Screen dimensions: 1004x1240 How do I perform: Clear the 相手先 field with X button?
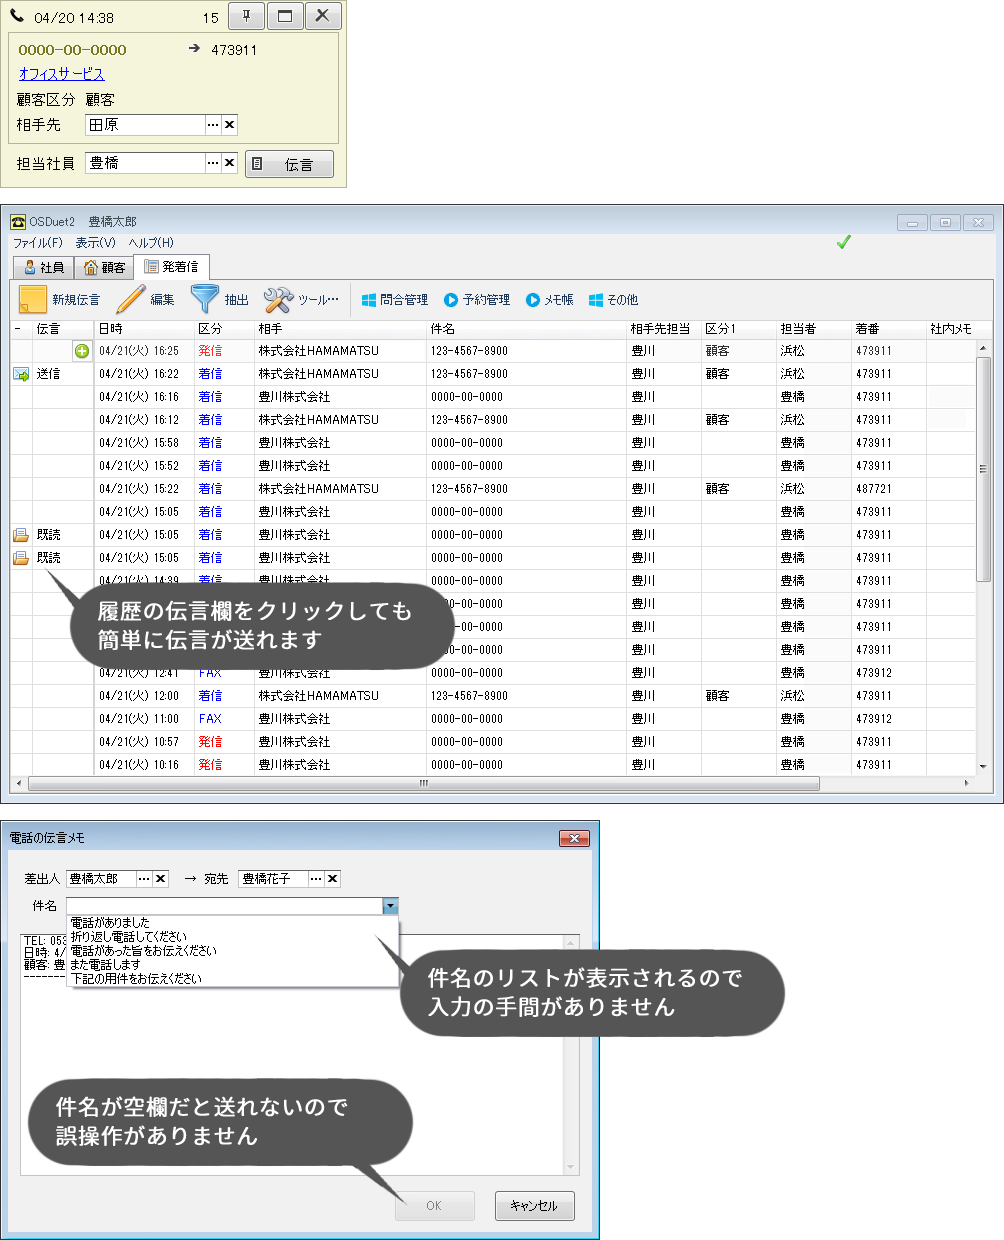point(230,125)
